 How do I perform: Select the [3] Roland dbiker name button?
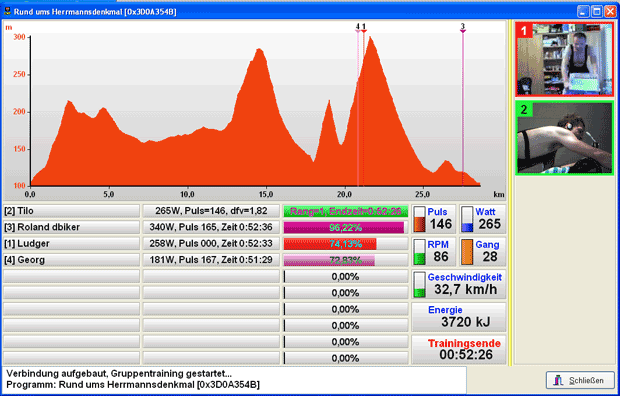click(x=71, y=227)
